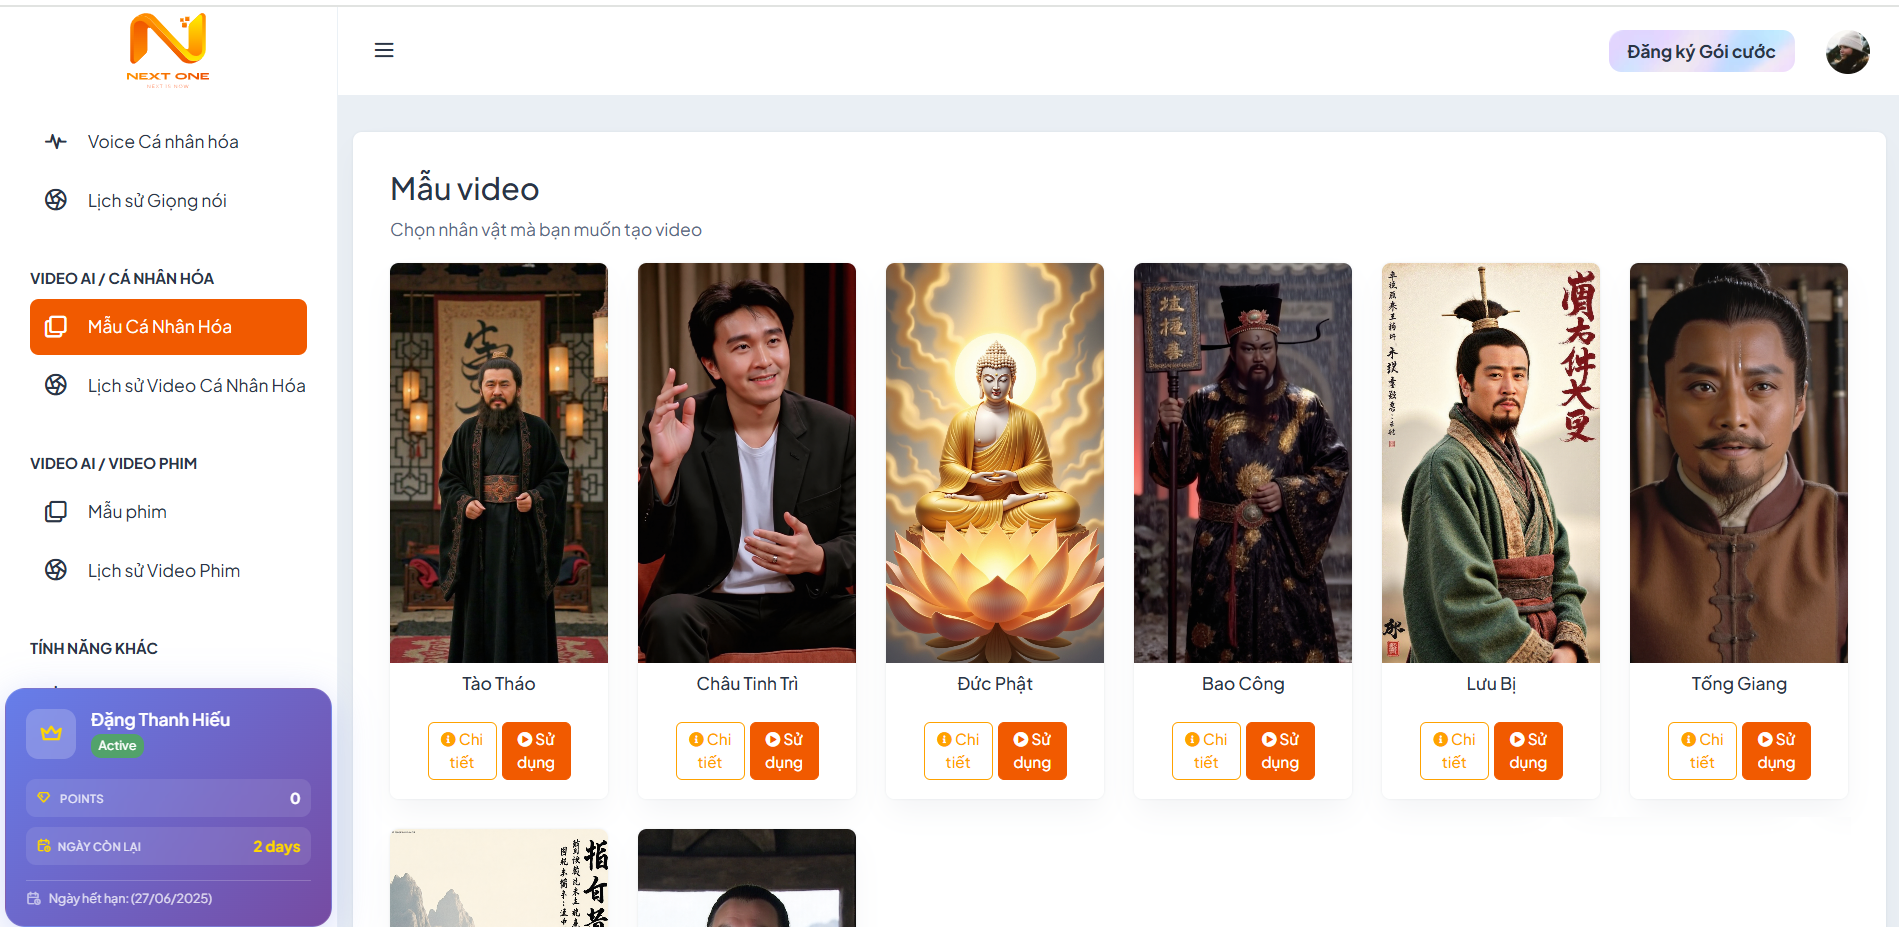
Task: Click the Ngày hết hạn: (27/06/2025) text
Action: tap(130, 898)
